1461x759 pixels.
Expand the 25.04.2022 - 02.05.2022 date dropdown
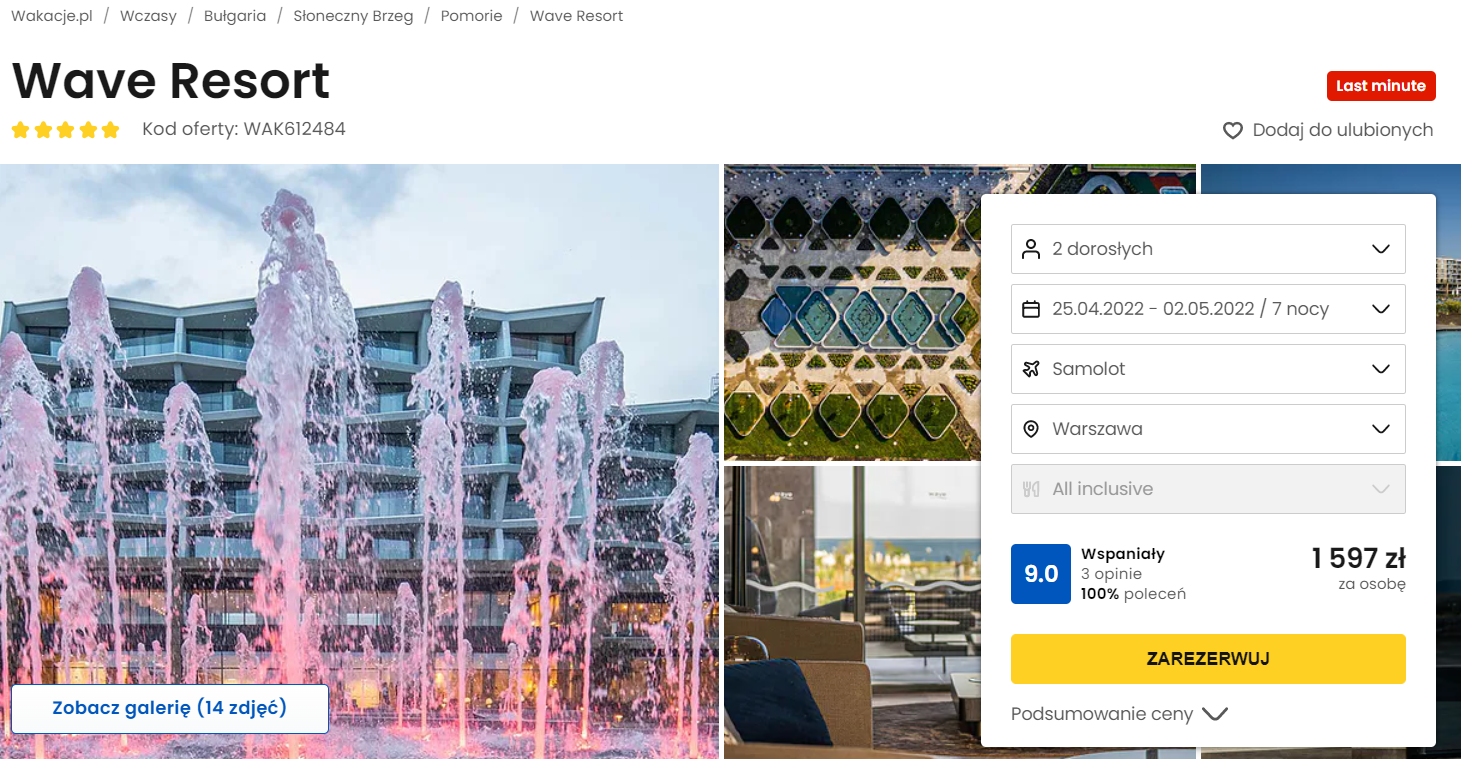[x=1208, y=309]
